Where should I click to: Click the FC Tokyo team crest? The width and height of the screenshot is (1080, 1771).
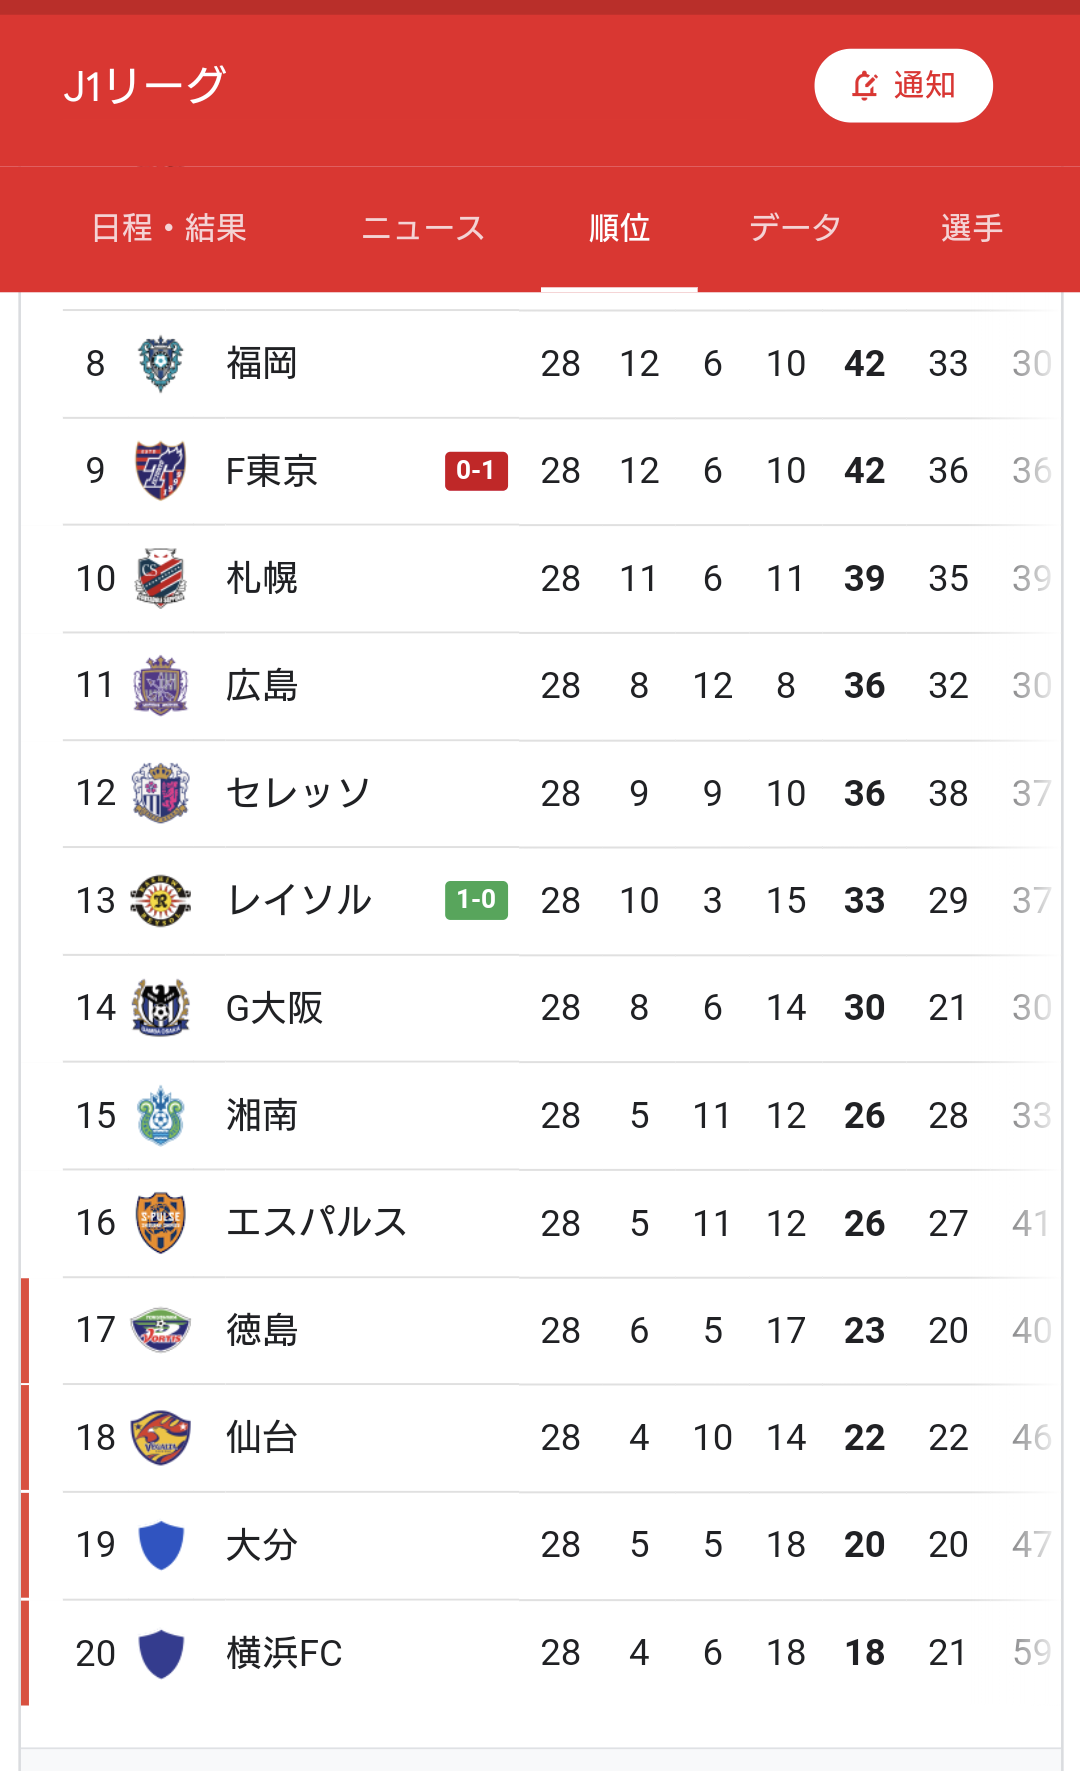(160, 471)
